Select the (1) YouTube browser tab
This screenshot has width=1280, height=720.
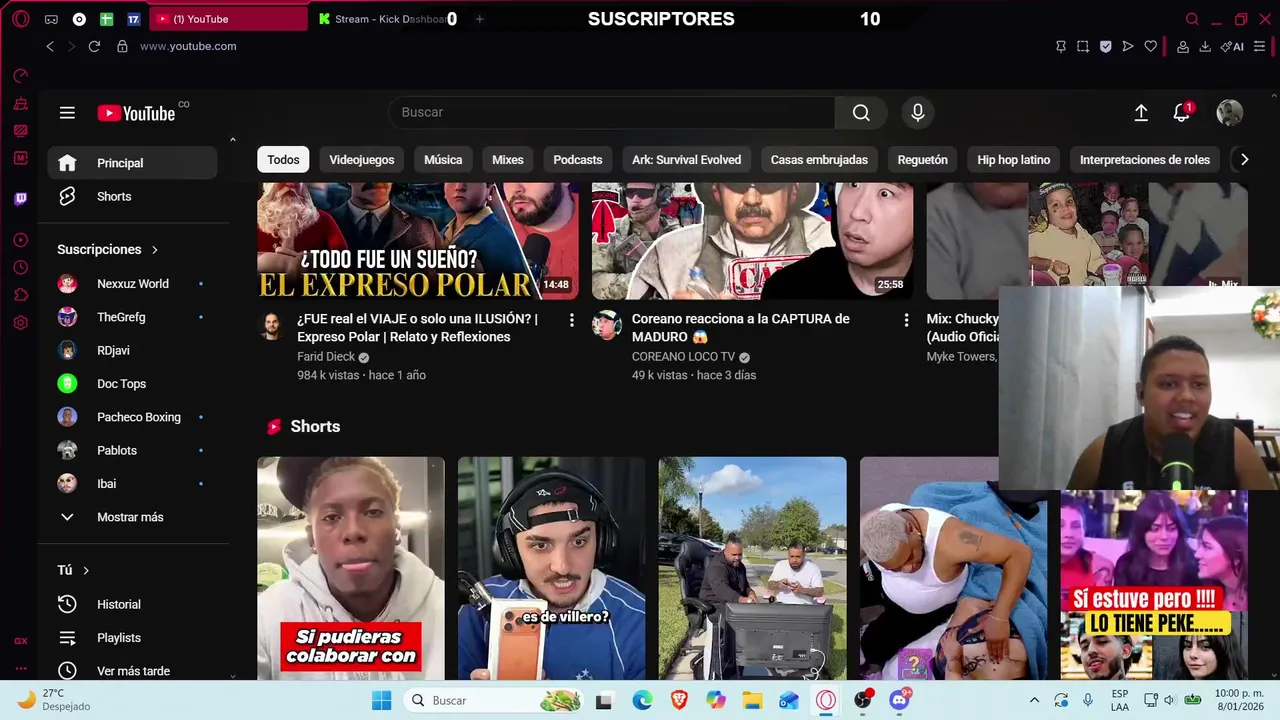(x=228, y=19)
